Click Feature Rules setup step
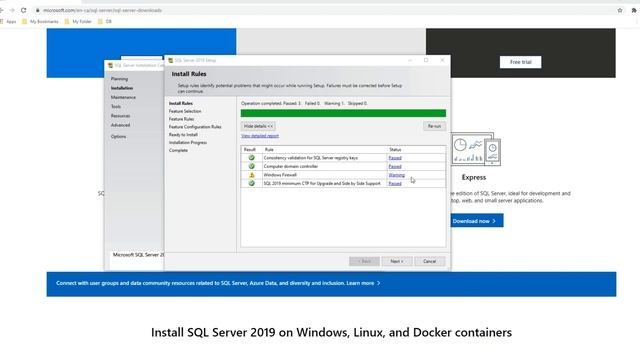Viewport: 640px width, 360px height. [x=181, y=119]
